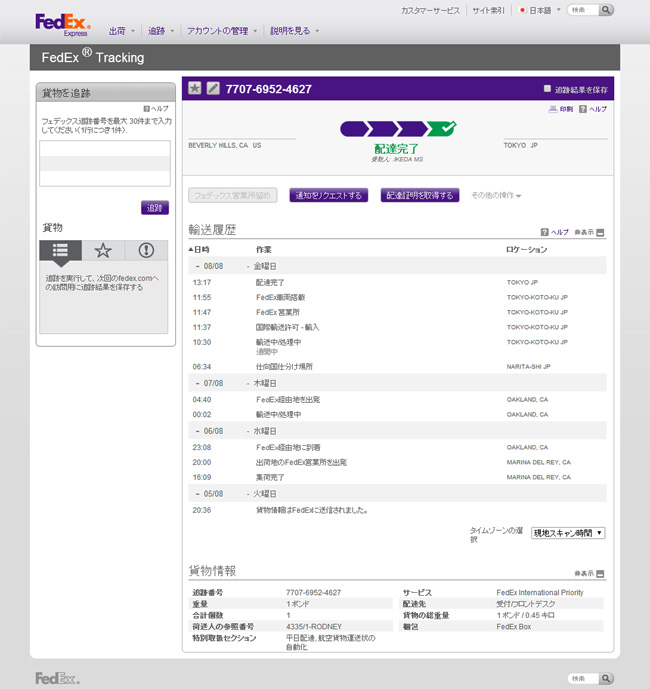Click help icon next to 輸送履歴 header
Screen dimensions: 650x689
[x=545, y=231]
